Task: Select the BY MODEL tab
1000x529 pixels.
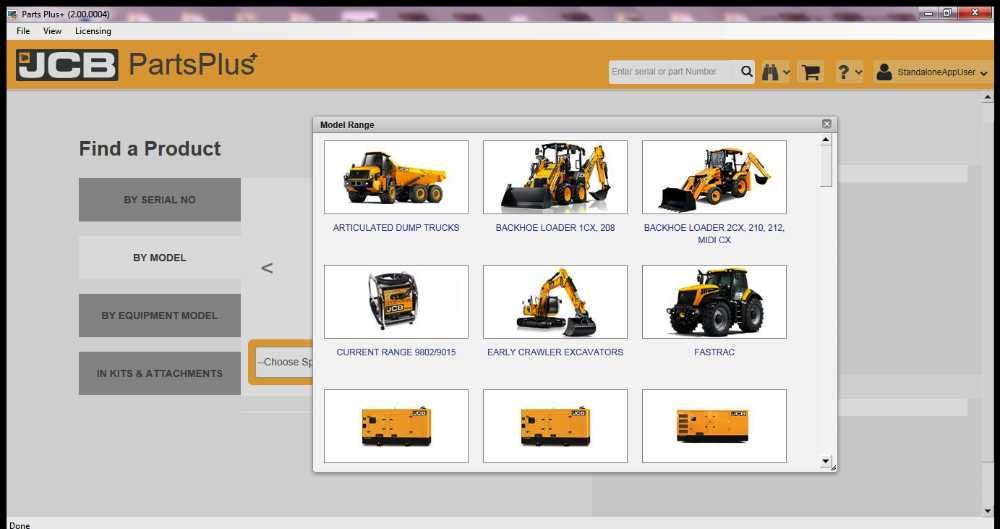Action: 159,258
